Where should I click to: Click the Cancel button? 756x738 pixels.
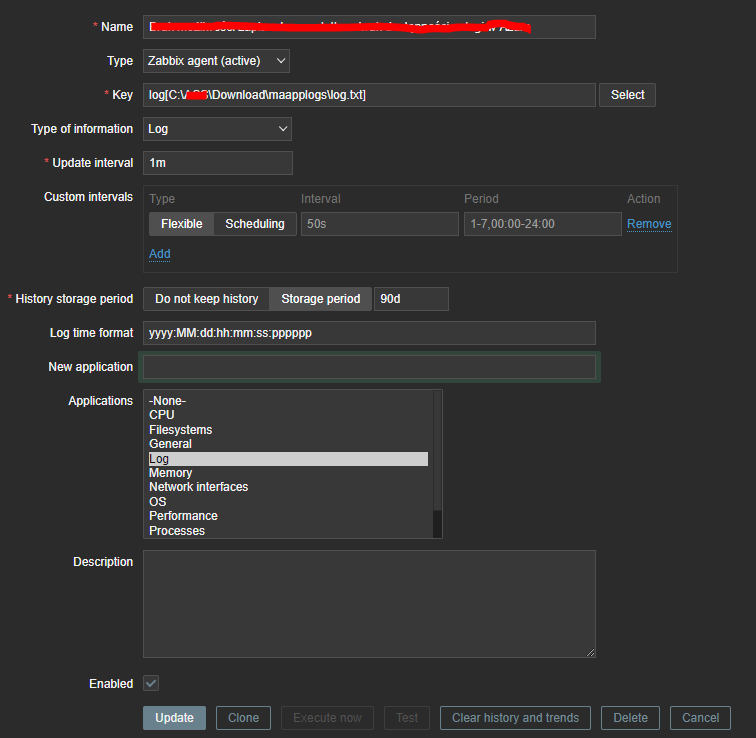[700, 718]
